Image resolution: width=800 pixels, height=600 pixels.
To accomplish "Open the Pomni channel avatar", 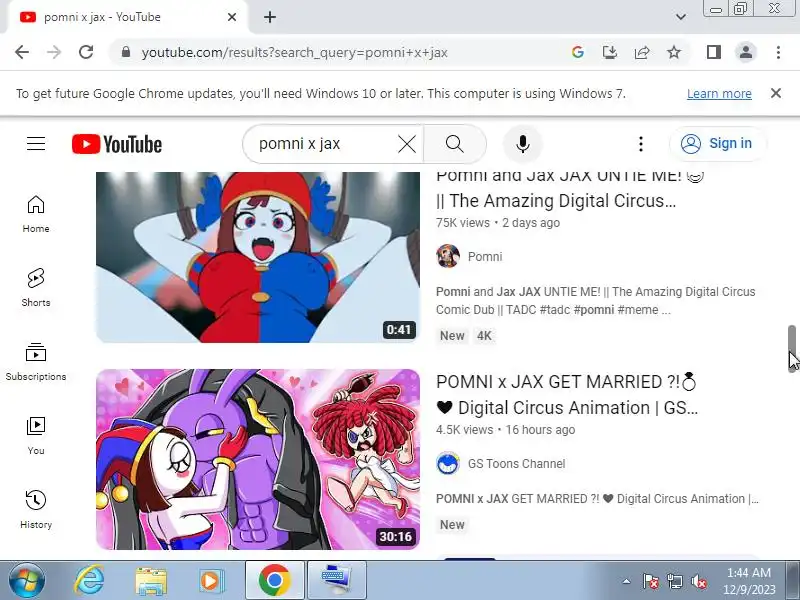I will (x=448, y=256).
